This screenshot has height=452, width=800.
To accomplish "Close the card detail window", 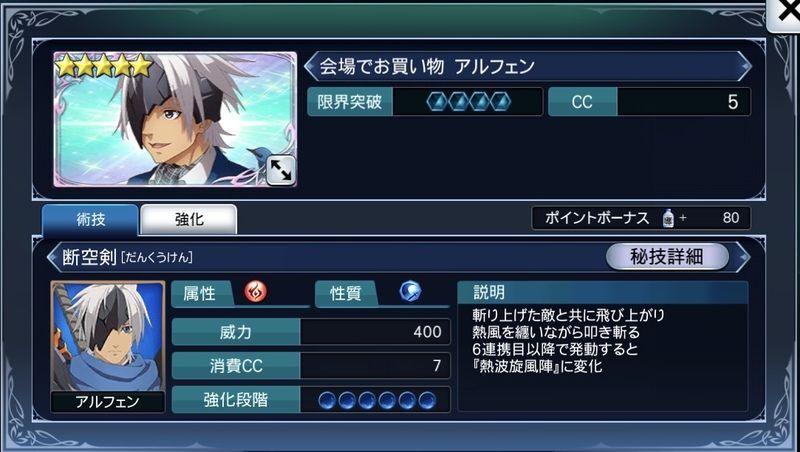I will 785,14.
